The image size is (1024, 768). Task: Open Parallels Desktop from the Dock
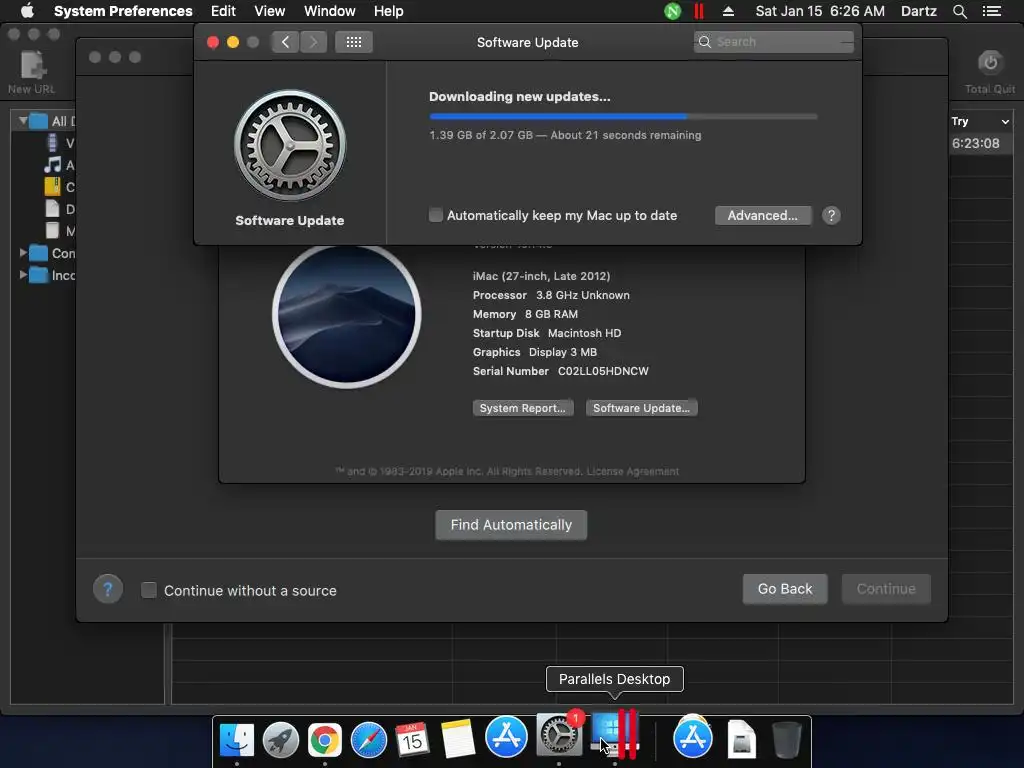(614, 735)
